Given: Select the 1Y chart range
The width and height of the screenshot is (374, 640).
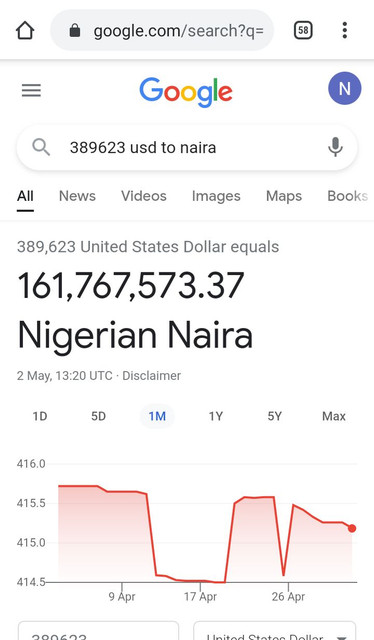Looking at the screenshot, I should pos(216,416).
